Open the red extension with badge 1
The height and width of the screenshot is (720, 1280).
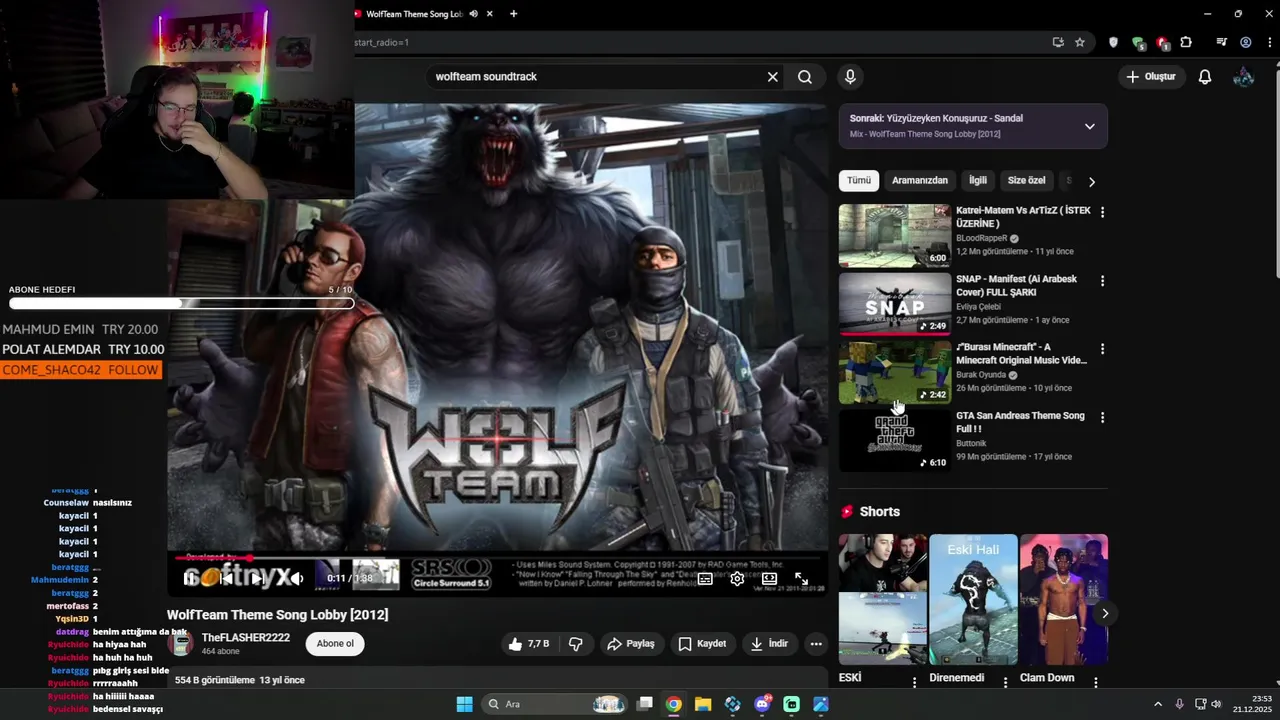coord(1162,42)
